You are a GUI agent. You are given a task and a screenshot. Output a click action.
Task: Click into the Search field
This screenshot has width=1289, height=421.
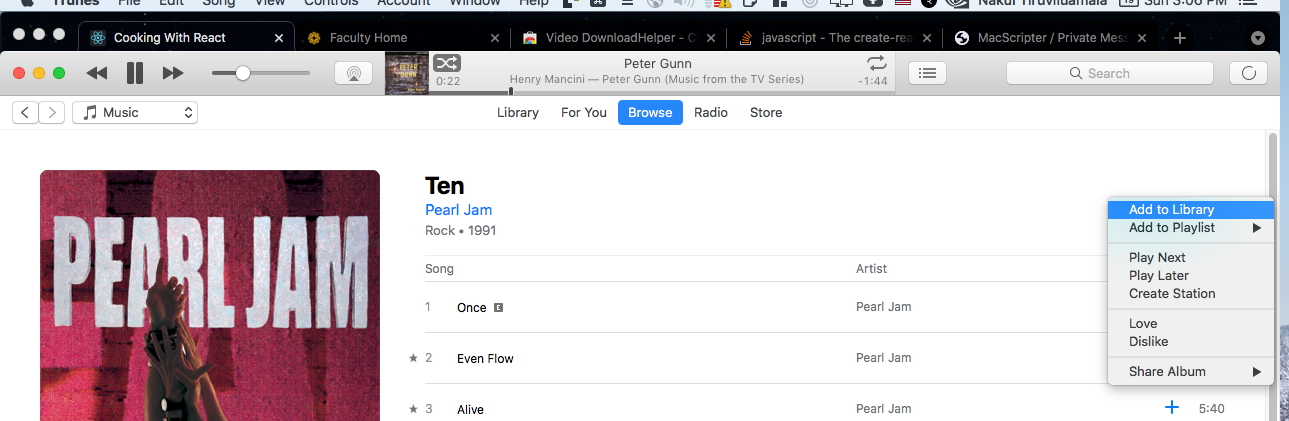point(1110,73)
